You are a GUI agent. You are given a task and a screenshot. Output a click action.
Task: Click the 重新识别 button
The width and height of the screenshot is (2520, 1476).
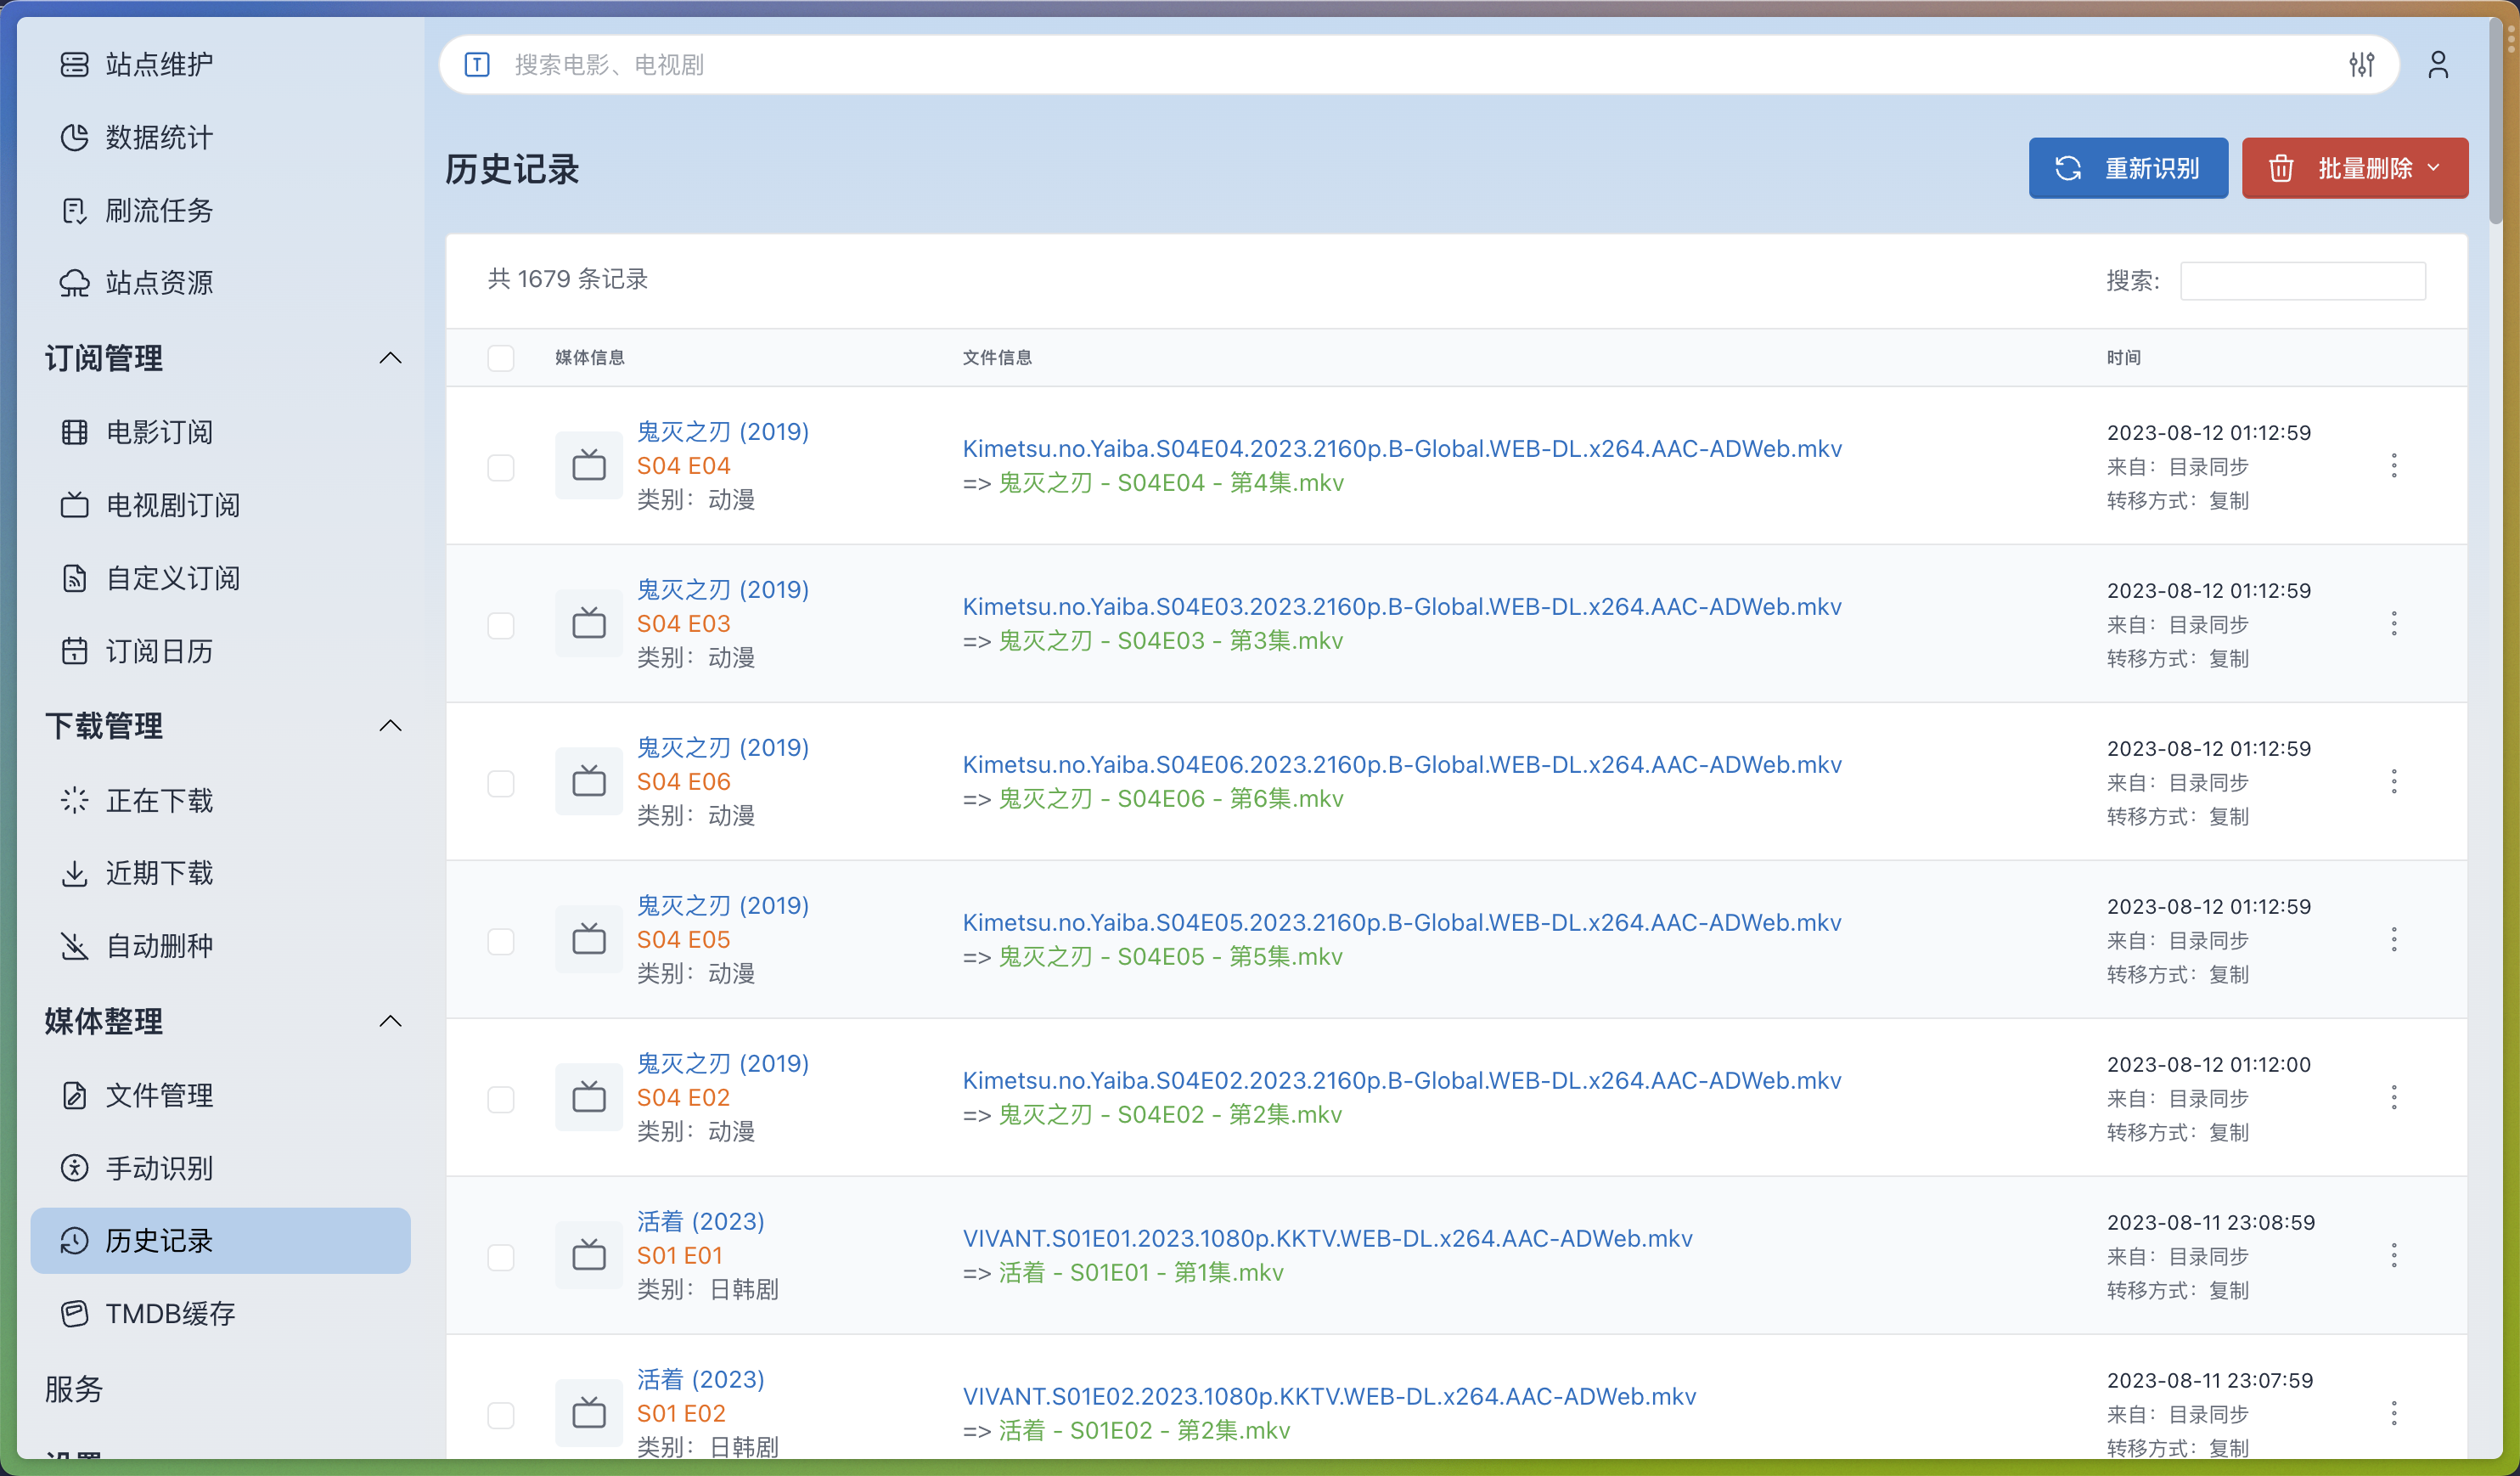[x=2128, y=168]
